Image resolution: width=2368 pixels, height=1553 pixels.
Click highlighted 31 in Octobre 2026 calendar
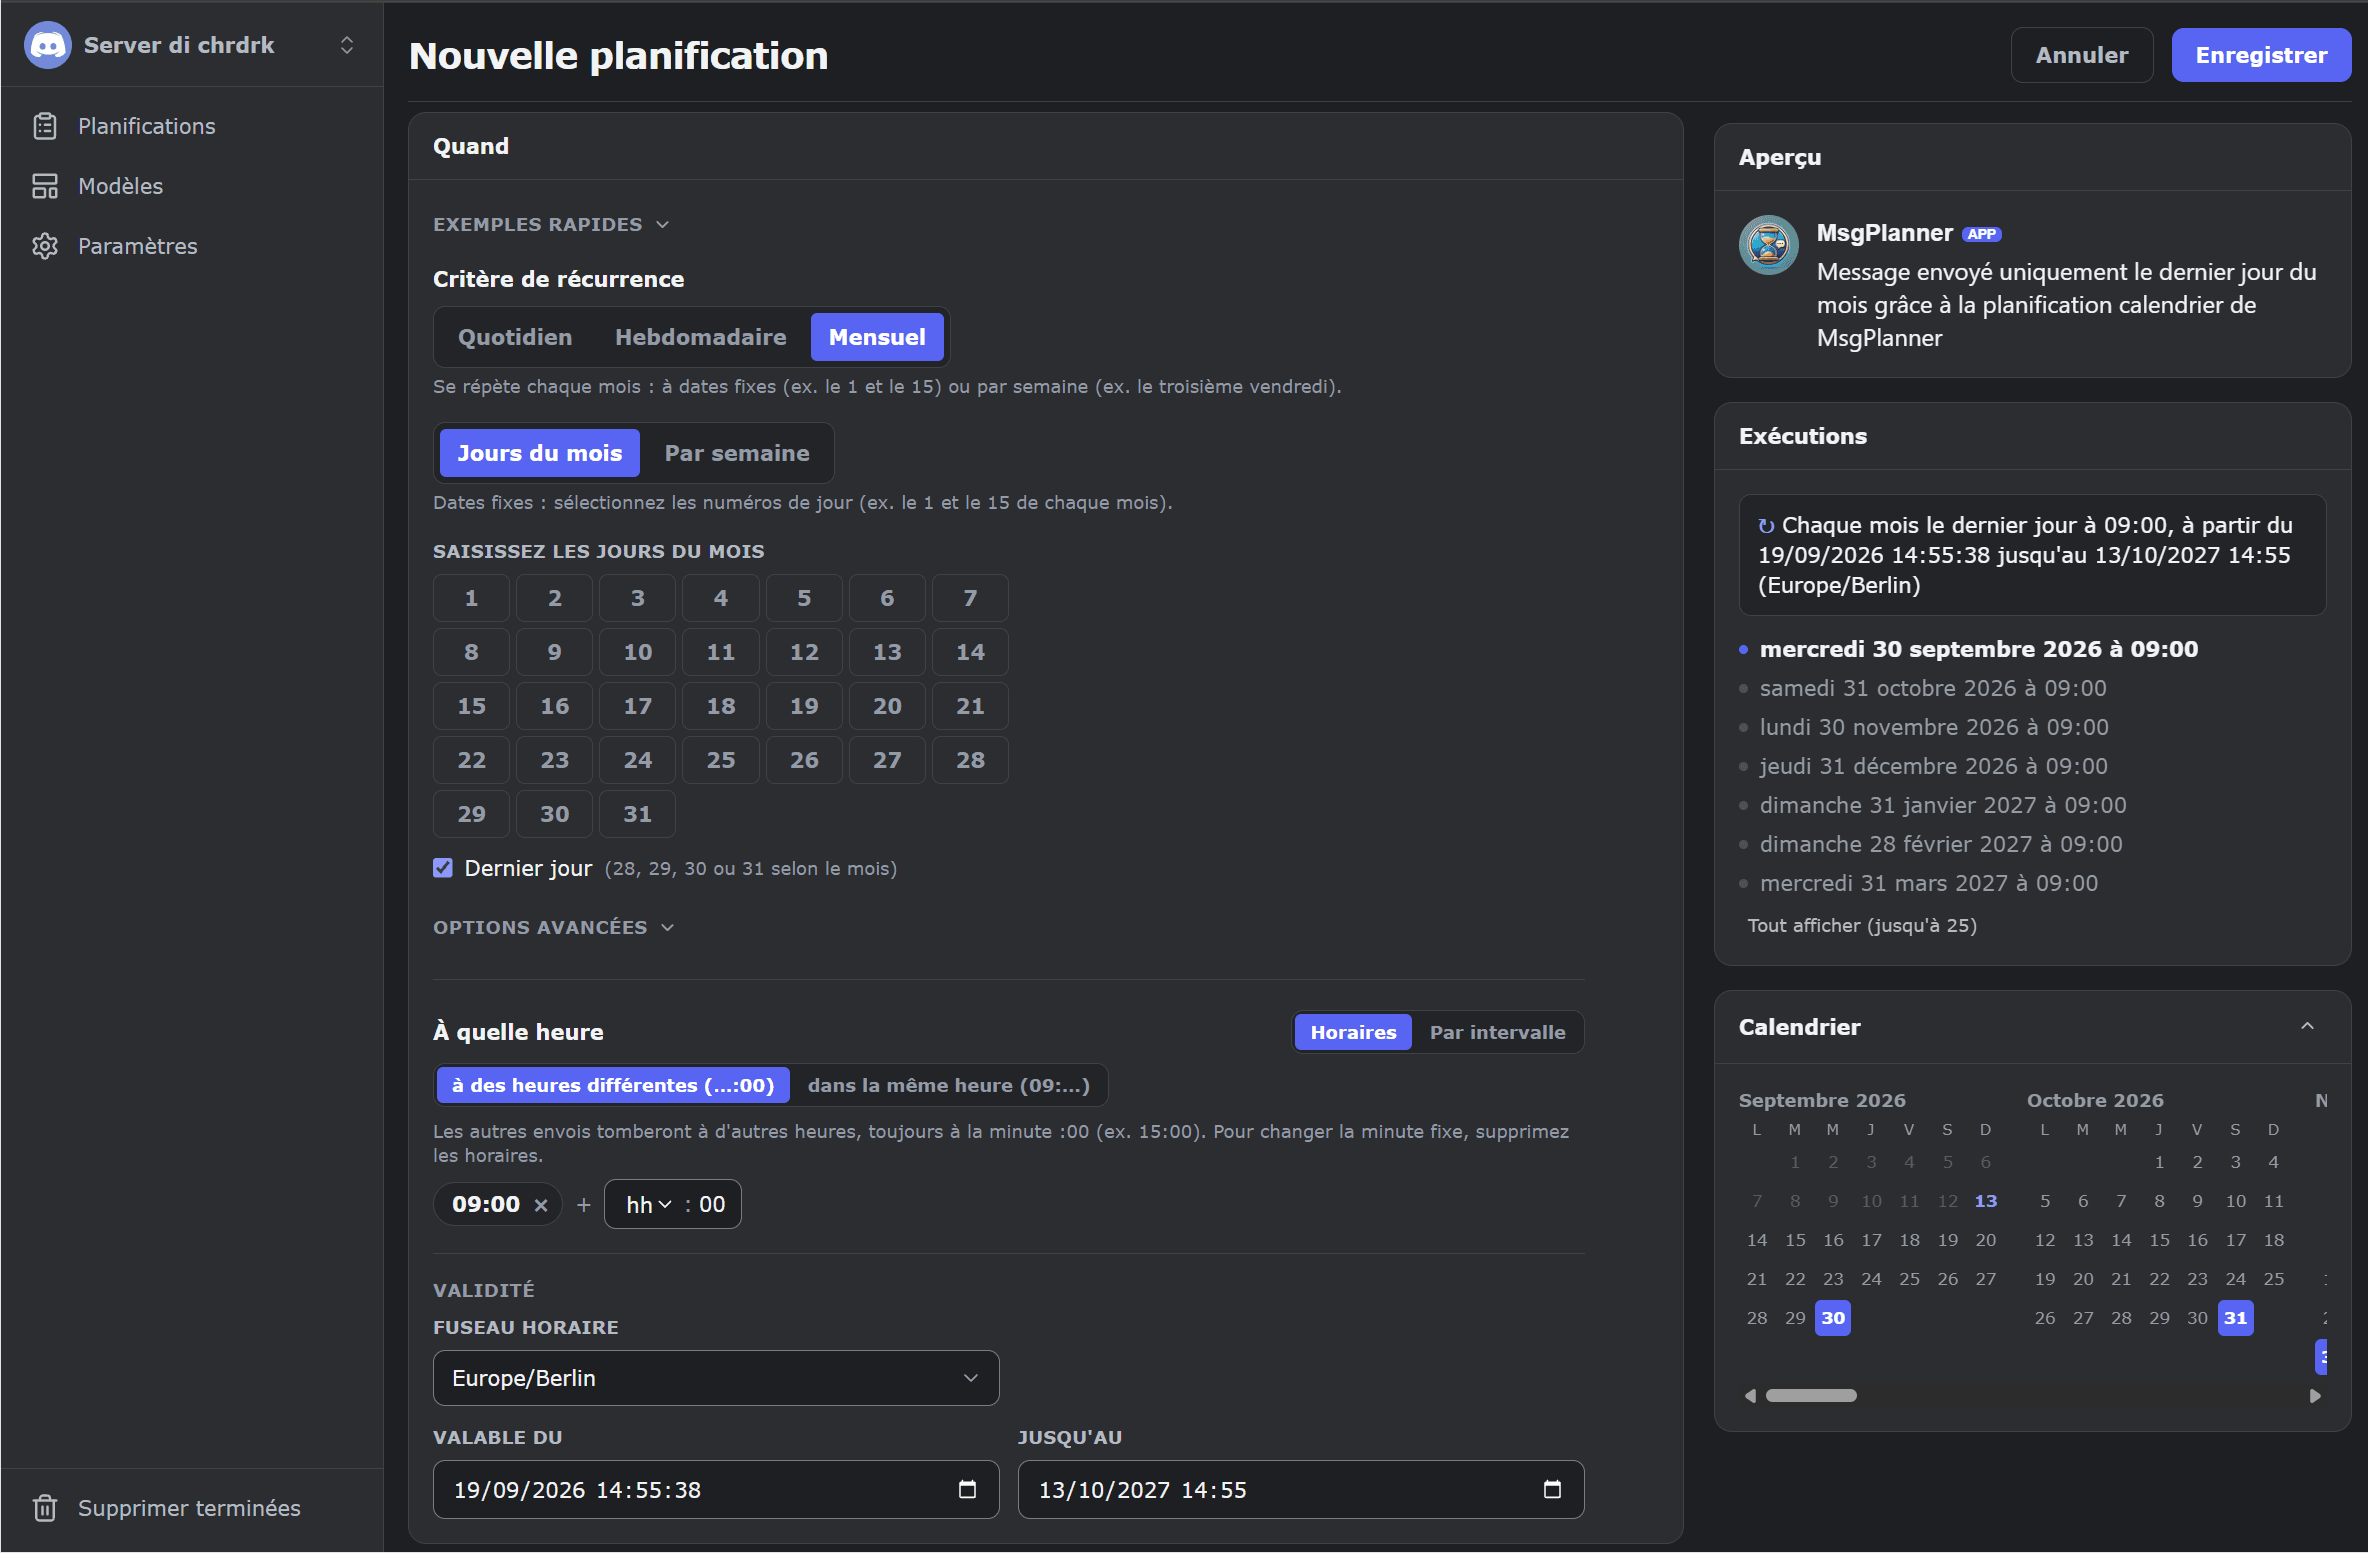[x=2235, y=1318]
